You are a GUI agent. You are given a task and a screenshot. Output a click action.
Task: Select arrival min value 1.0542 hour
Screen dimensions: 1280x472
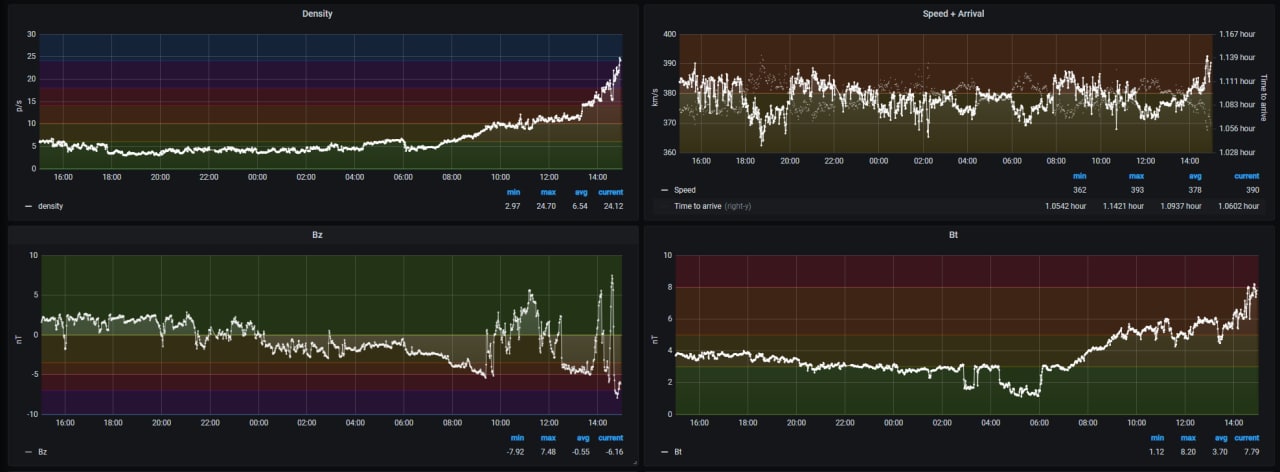1066,205
